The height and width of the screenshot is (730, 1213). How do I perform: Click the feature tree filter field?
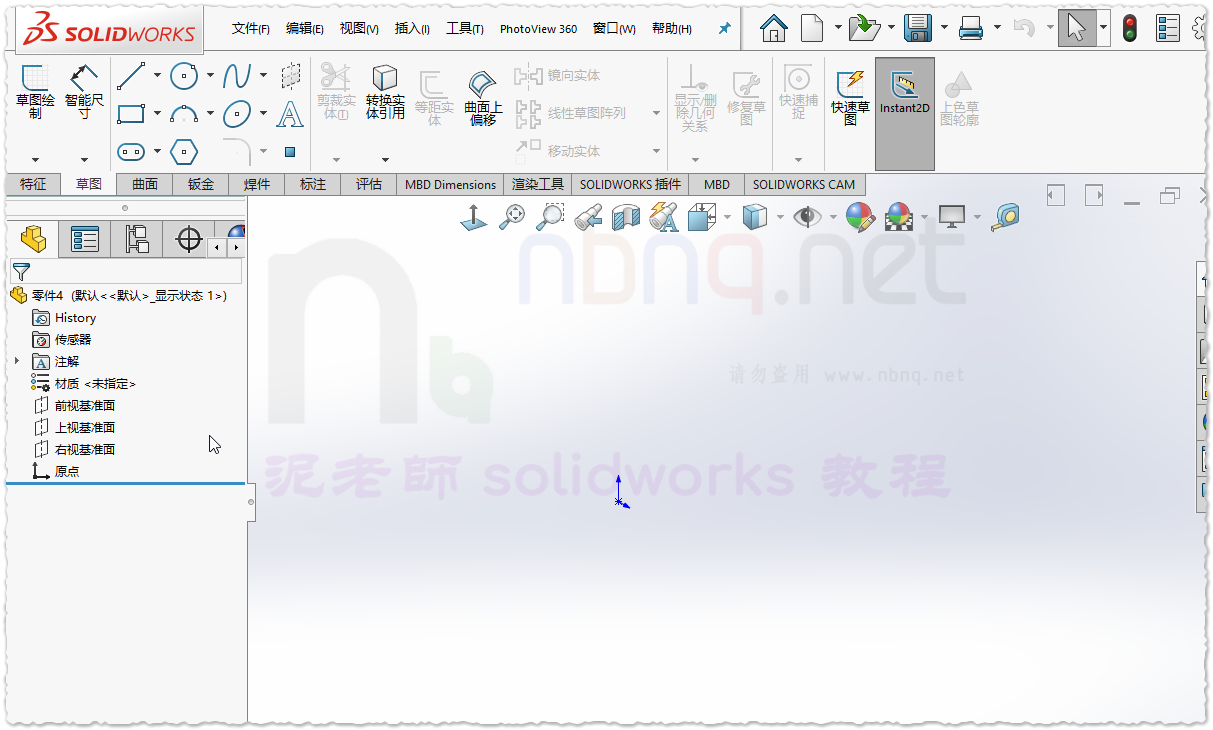coord(126,271)
